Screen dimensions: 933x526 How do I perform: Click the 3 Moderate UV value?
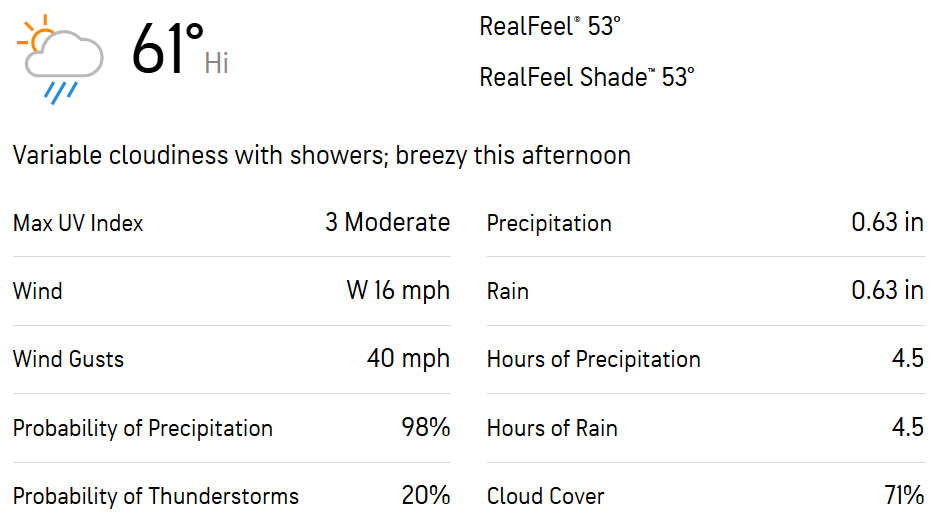click(x=387, y=223)
